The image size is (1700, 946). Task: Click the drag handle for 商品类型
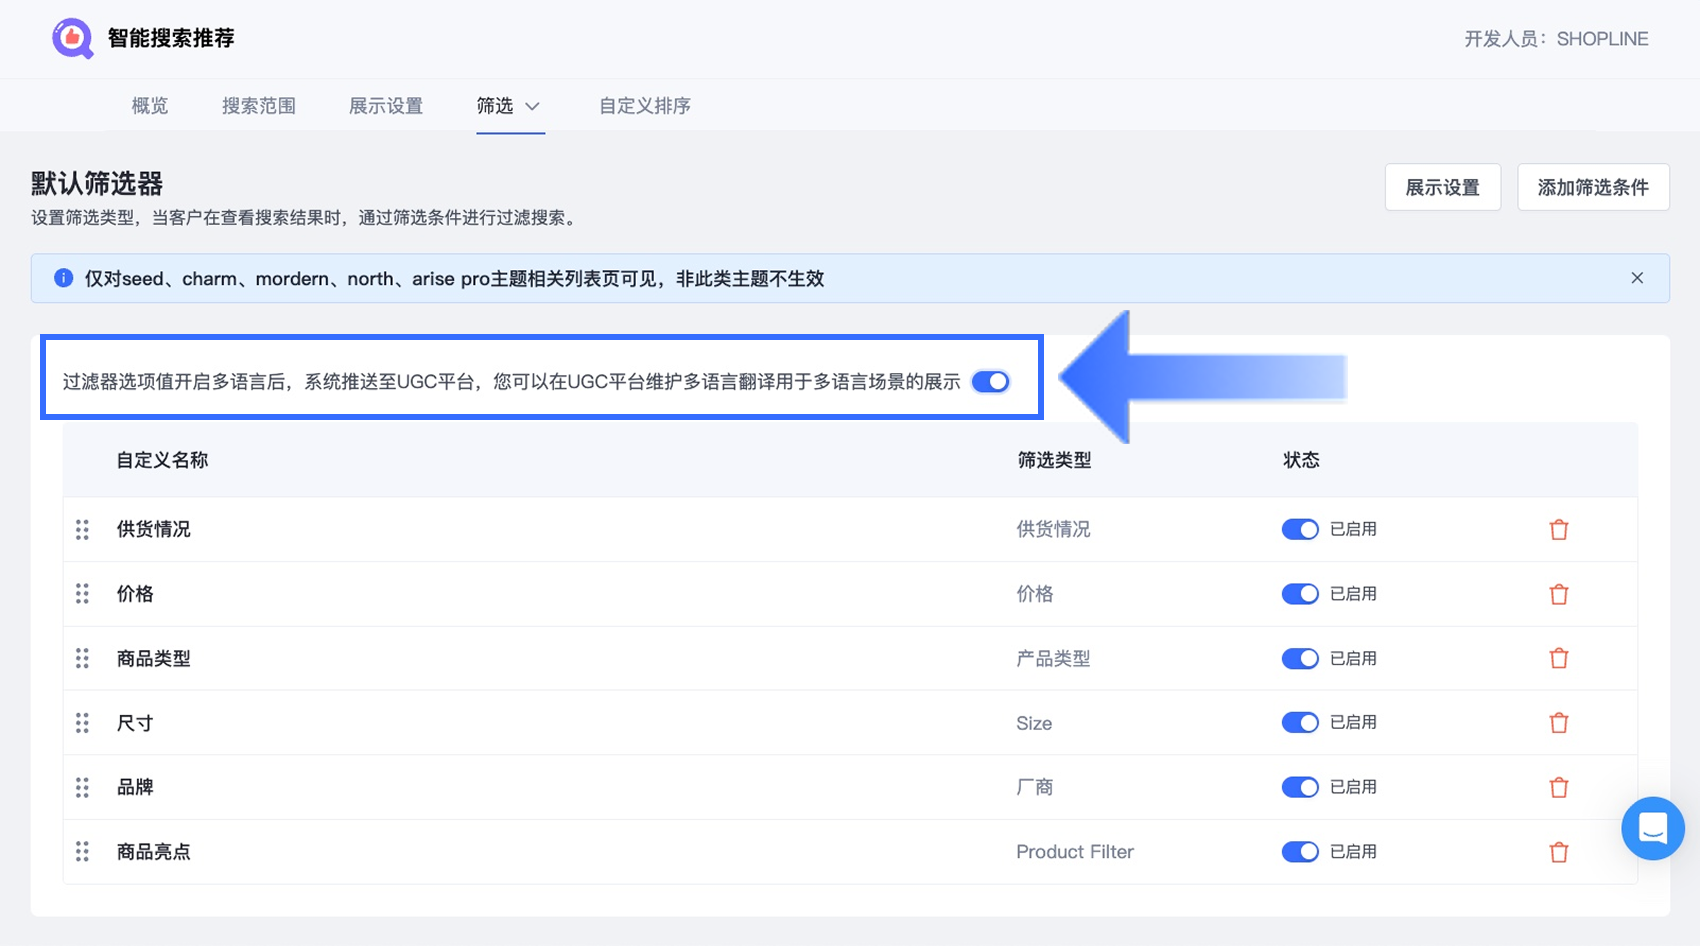point(82,658)
